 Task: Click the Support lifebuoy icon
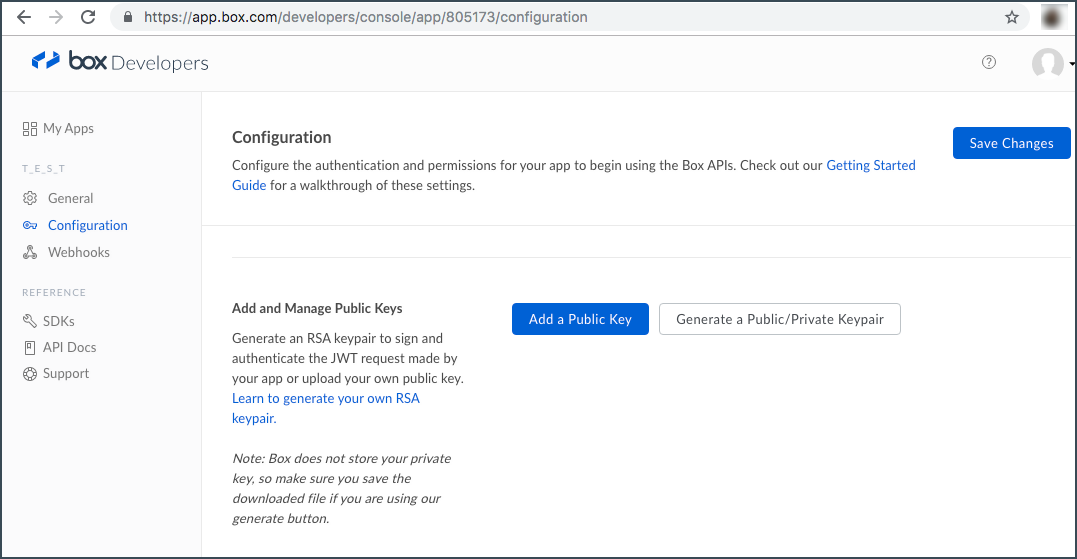click(x=30, y=374)
